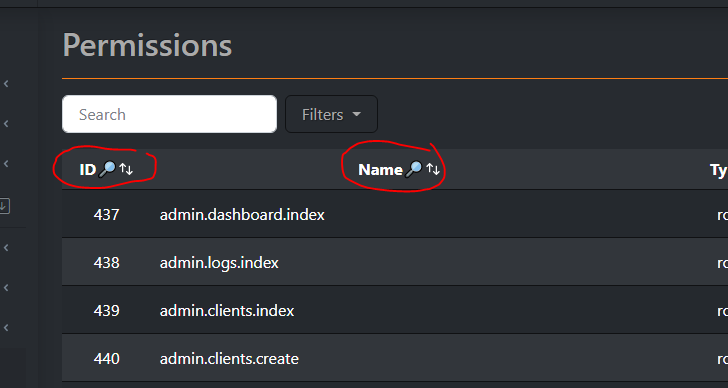Select the admin.clients.index permission row
This screenshot has width=728, height=388.
coord(395,310)
